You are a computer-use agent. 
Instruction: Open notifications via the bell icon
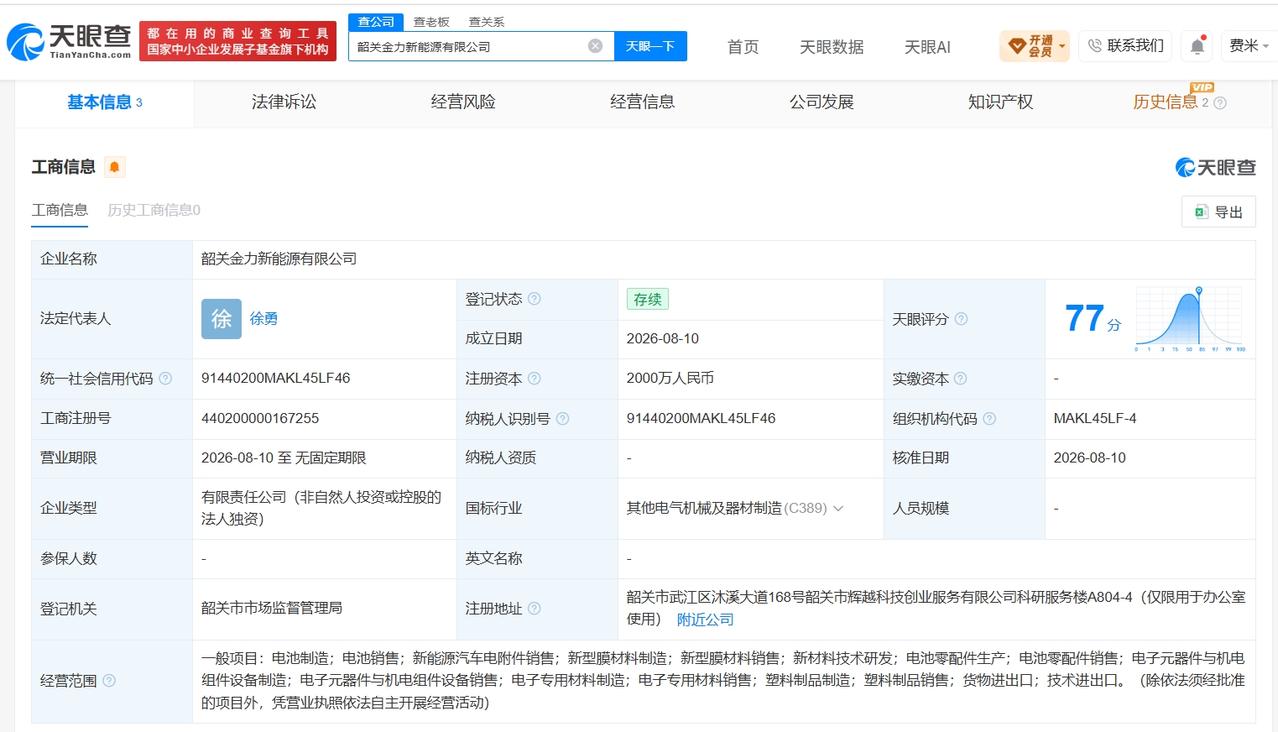(1196, 46)
